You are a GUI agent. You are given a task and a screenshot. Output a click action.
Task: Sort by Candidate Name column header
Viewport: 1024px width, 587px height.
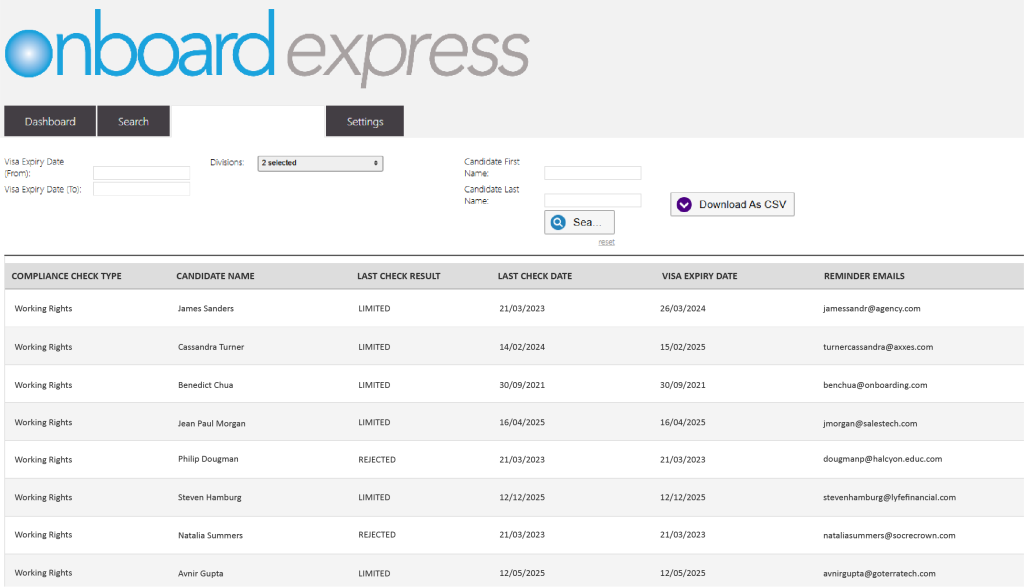tap(215, 276)
